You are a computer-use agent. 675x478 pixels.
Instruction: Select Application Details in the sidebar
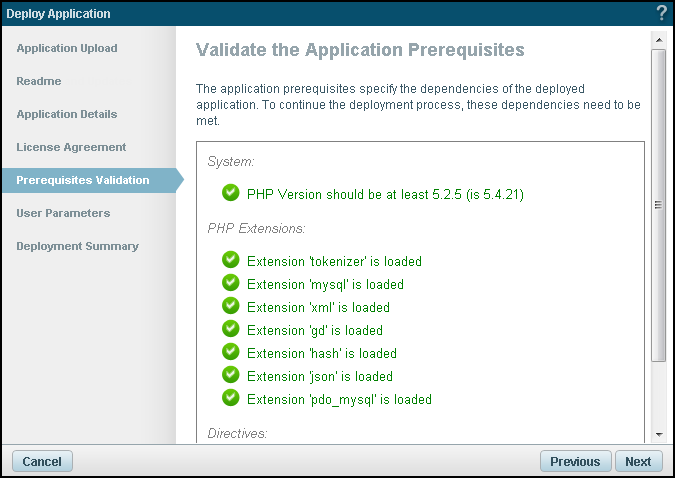point(67,114)
